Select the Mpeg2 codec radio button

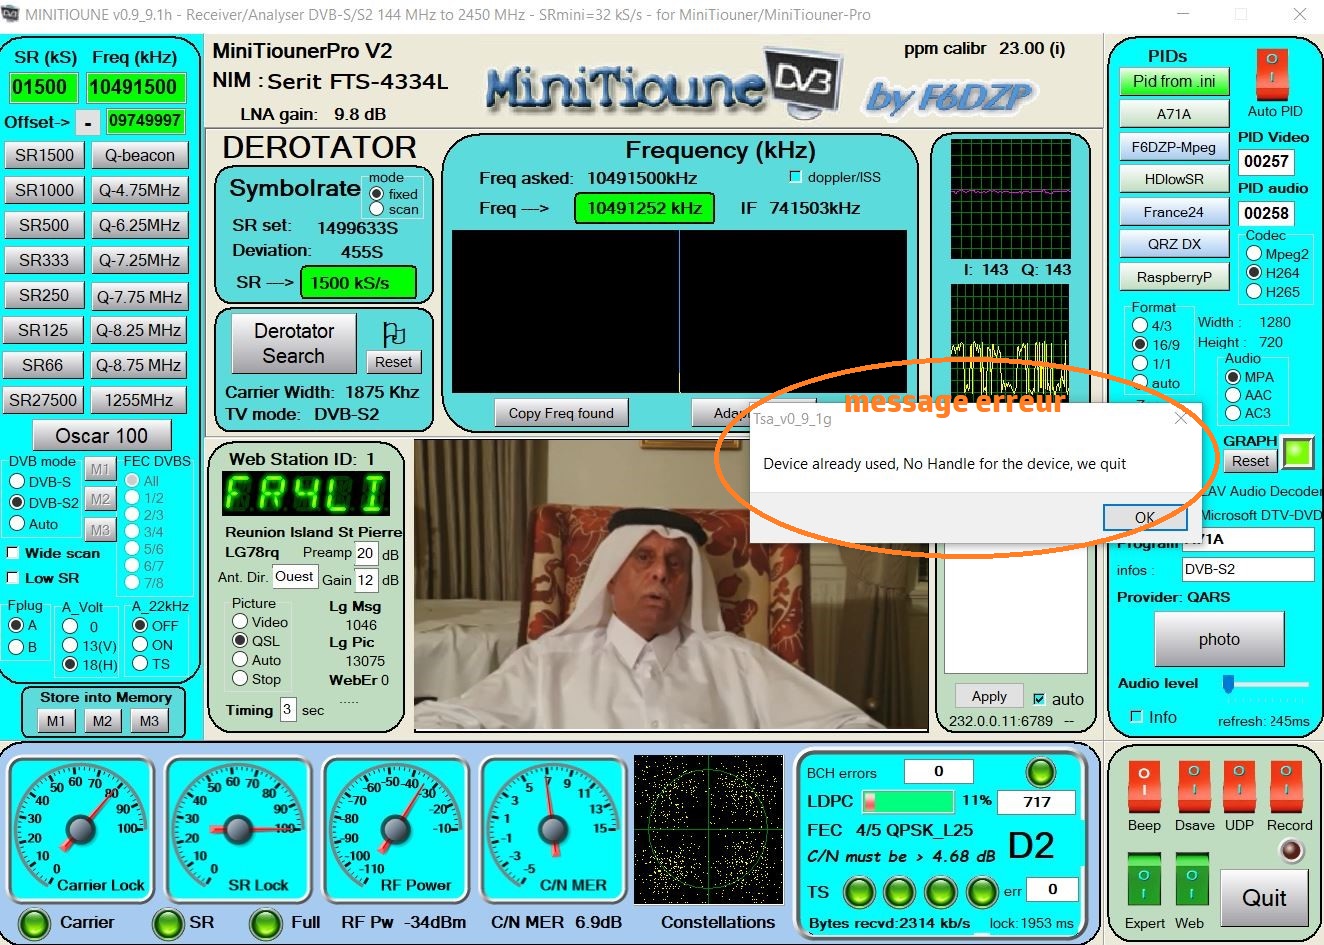[1254, 254]
